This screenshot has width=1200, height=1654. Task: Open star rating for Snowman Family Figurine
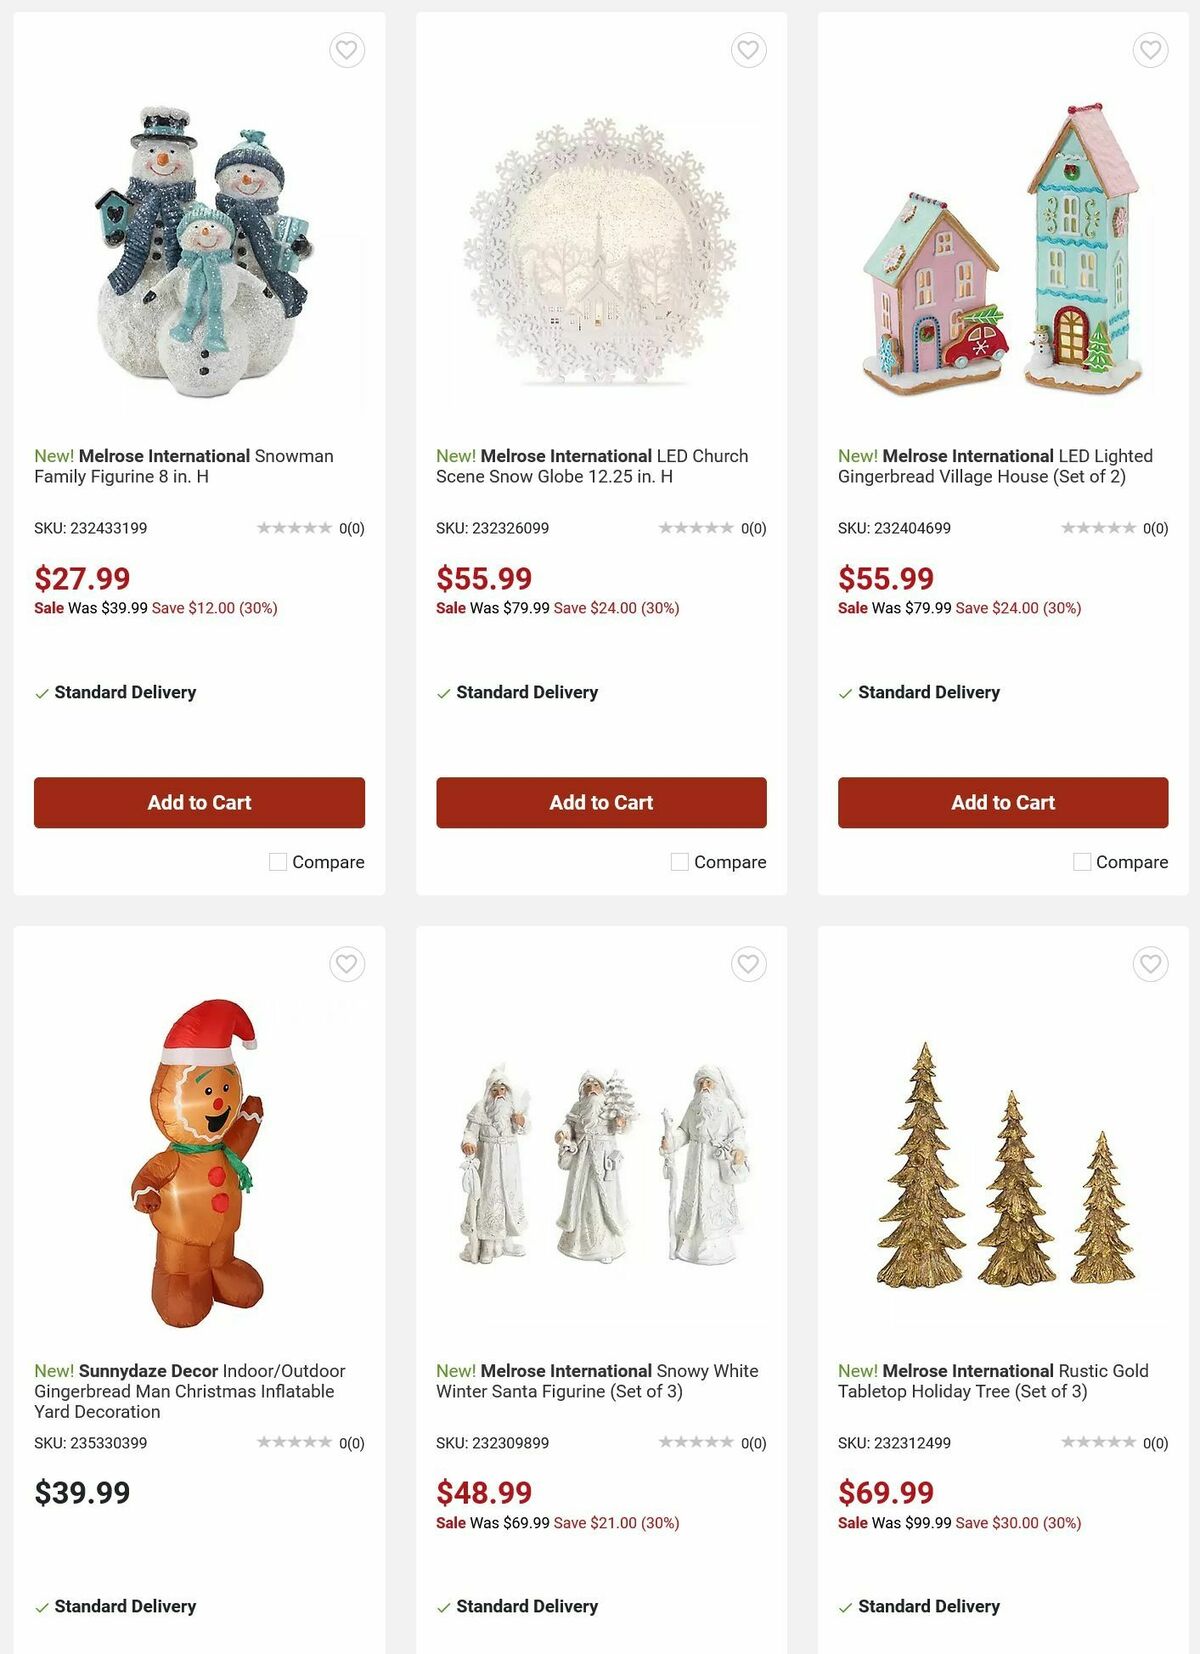click(x=294, y=528)
